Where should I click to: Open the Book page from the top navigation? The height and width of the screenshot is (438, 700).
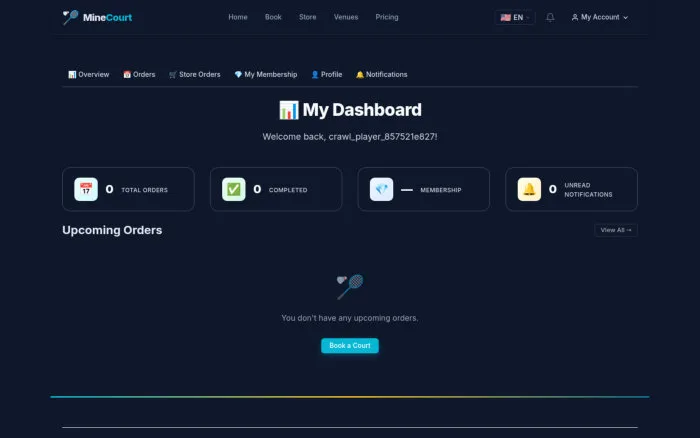point(273,17)
